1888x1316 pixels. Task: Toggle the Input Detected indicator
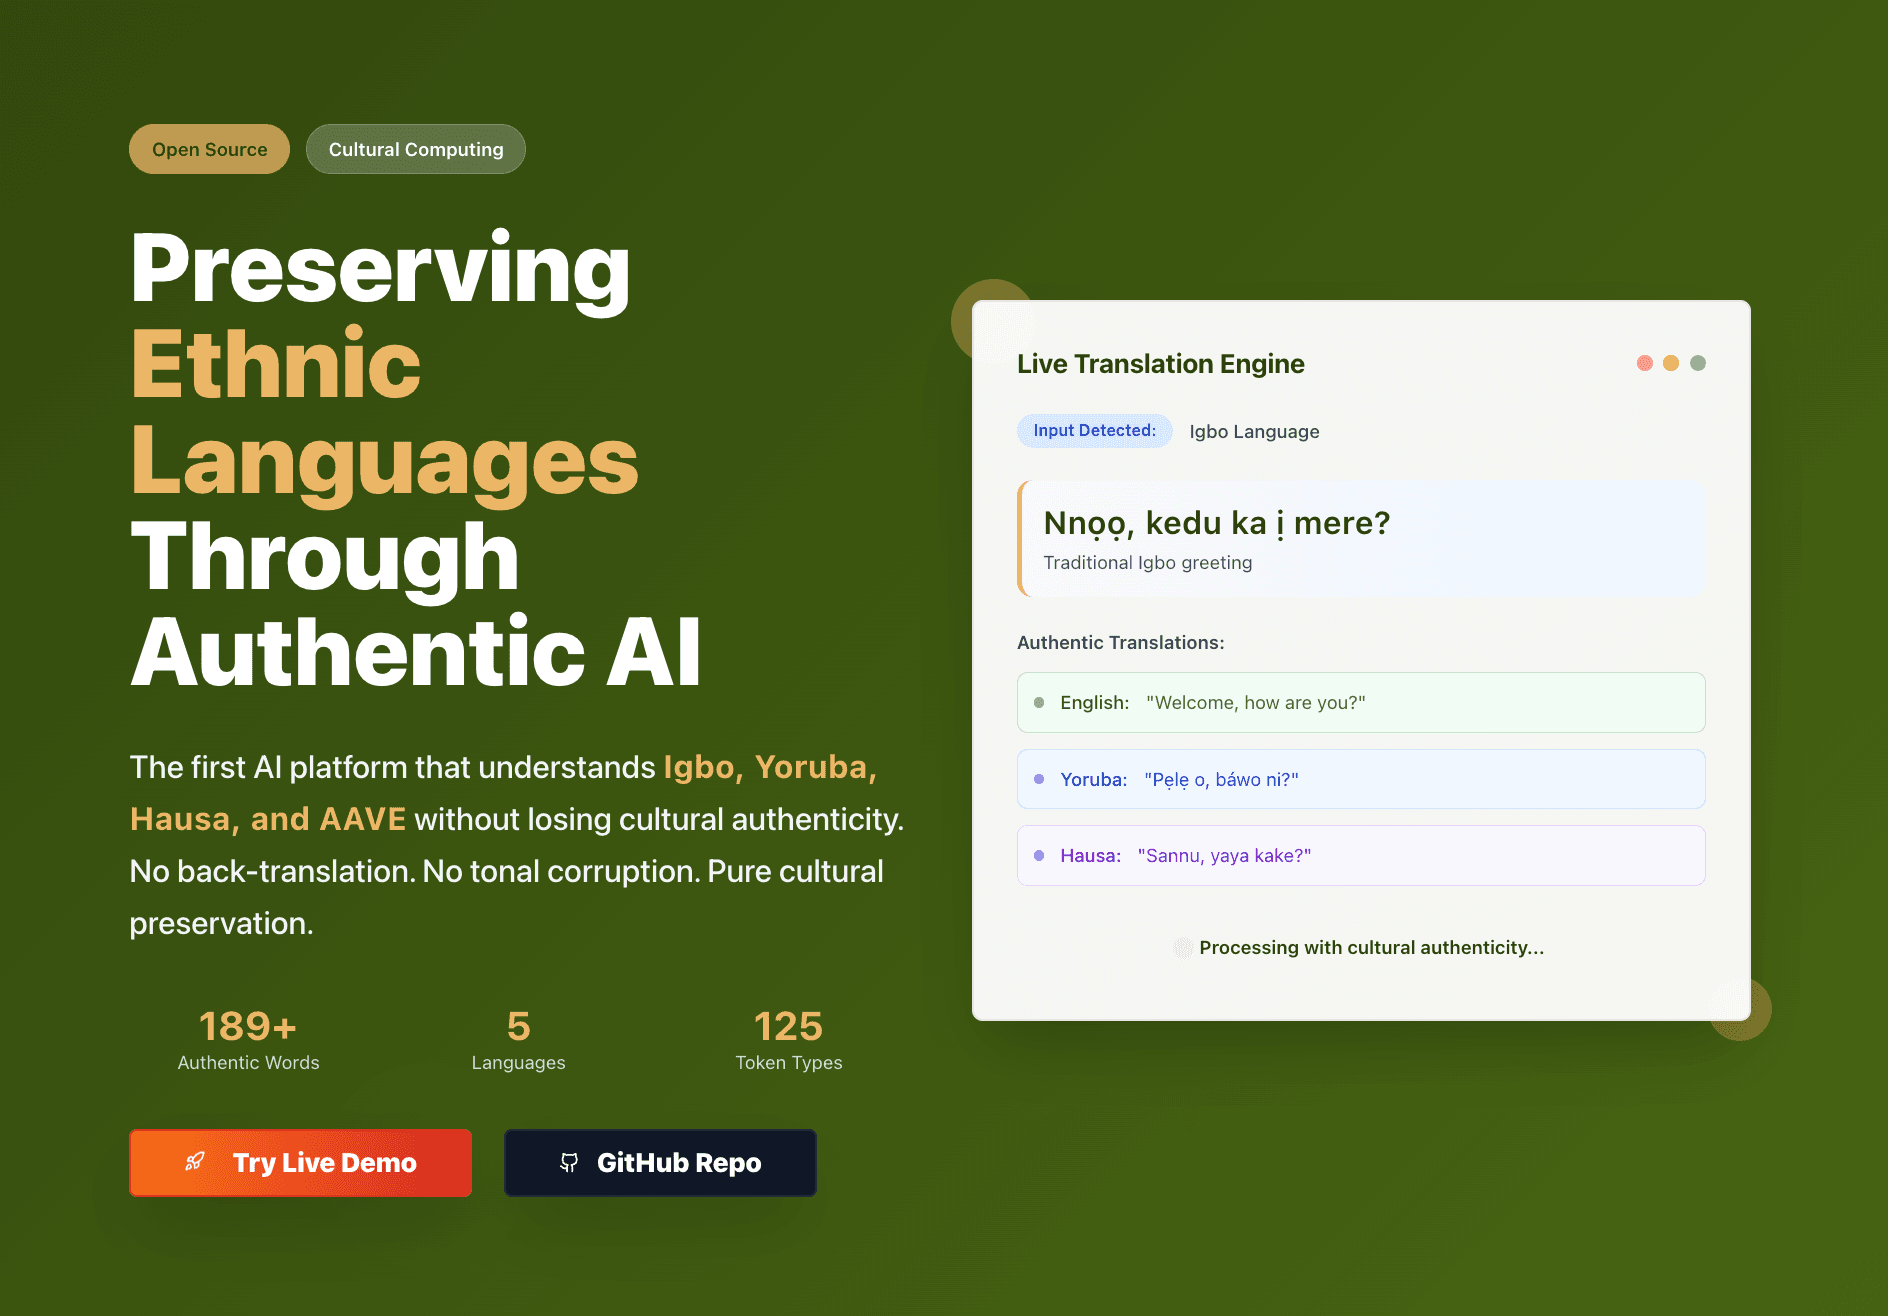click(1094, 430)
